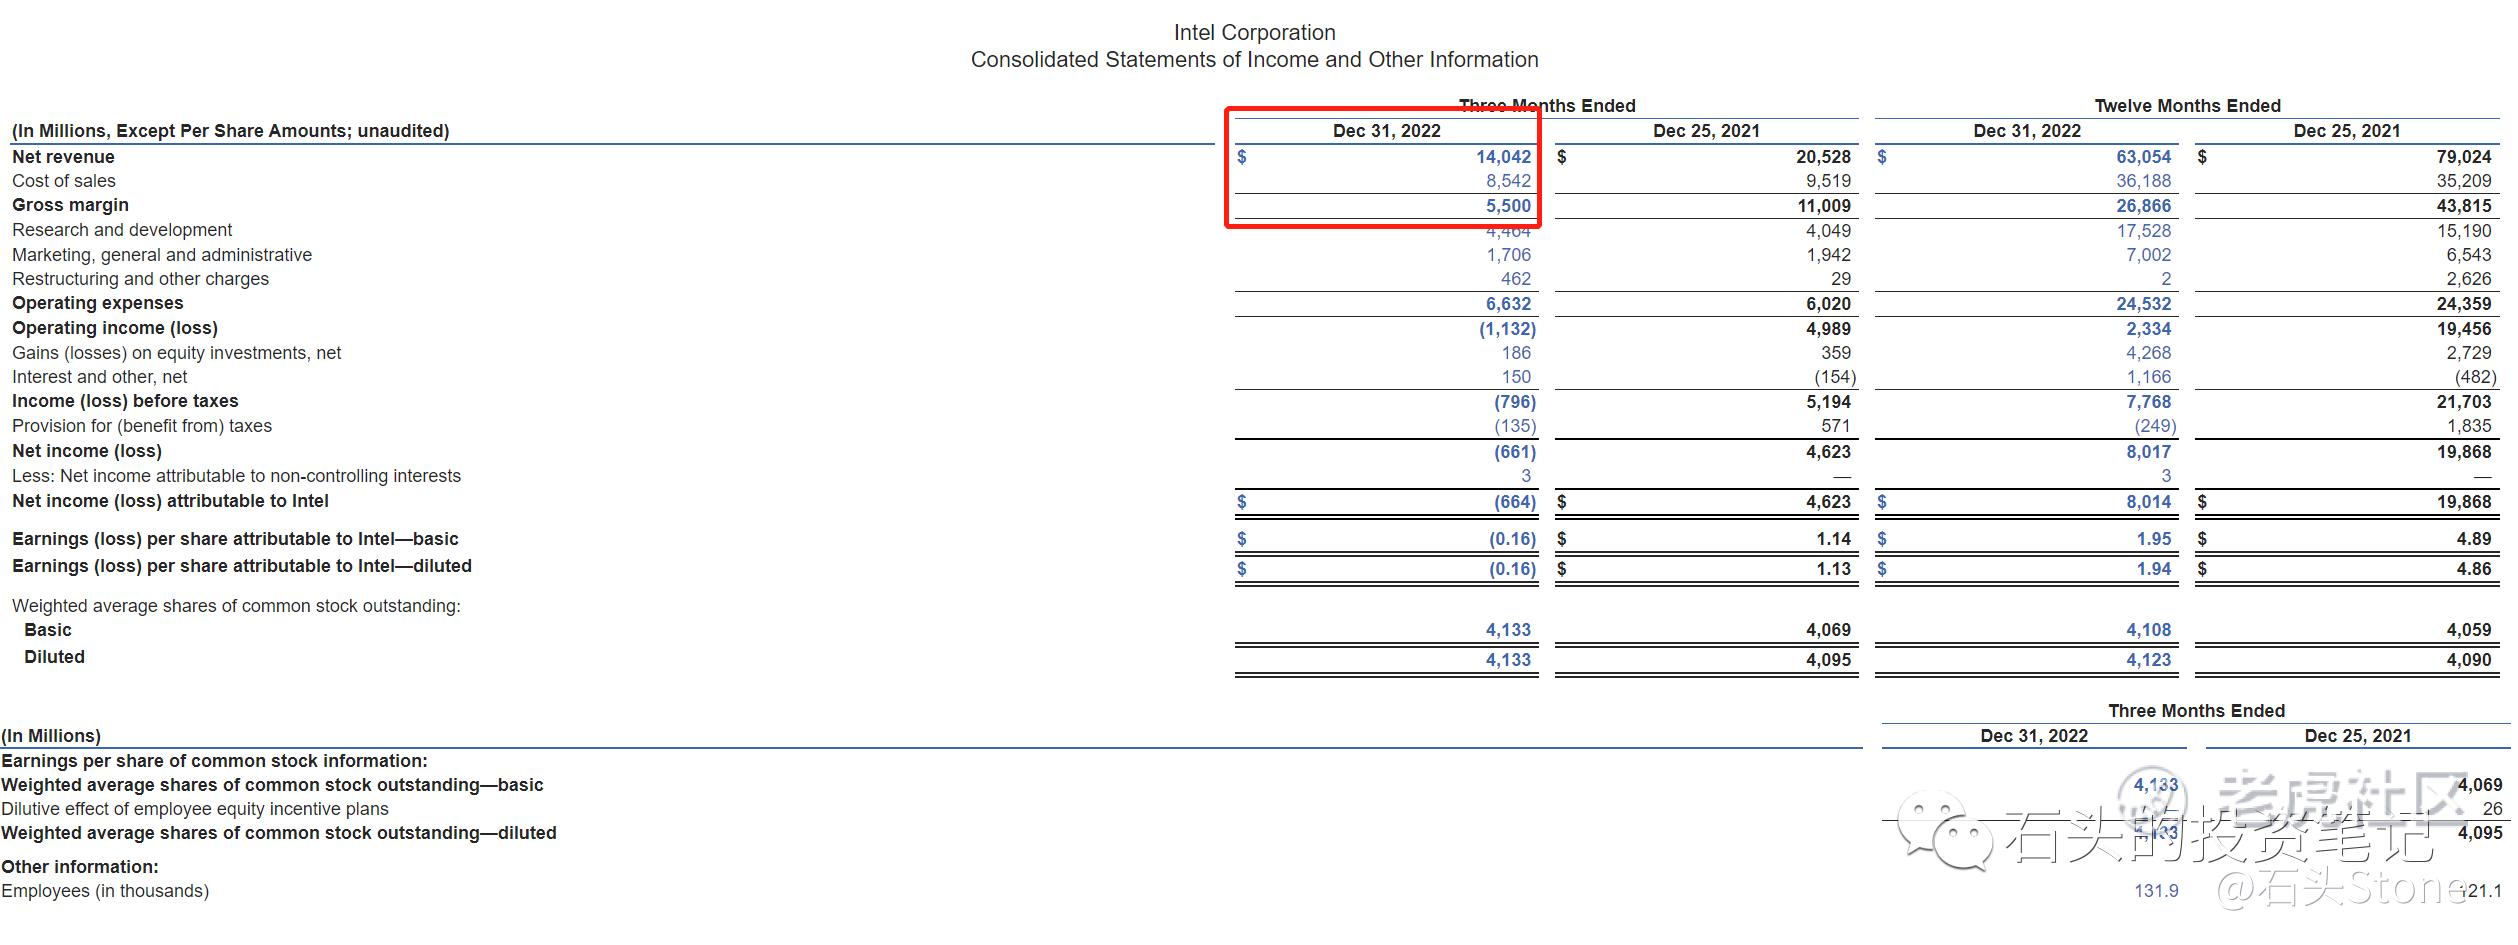Click the "Net revenue" row label
The image size is (2518, 945).
63,157
